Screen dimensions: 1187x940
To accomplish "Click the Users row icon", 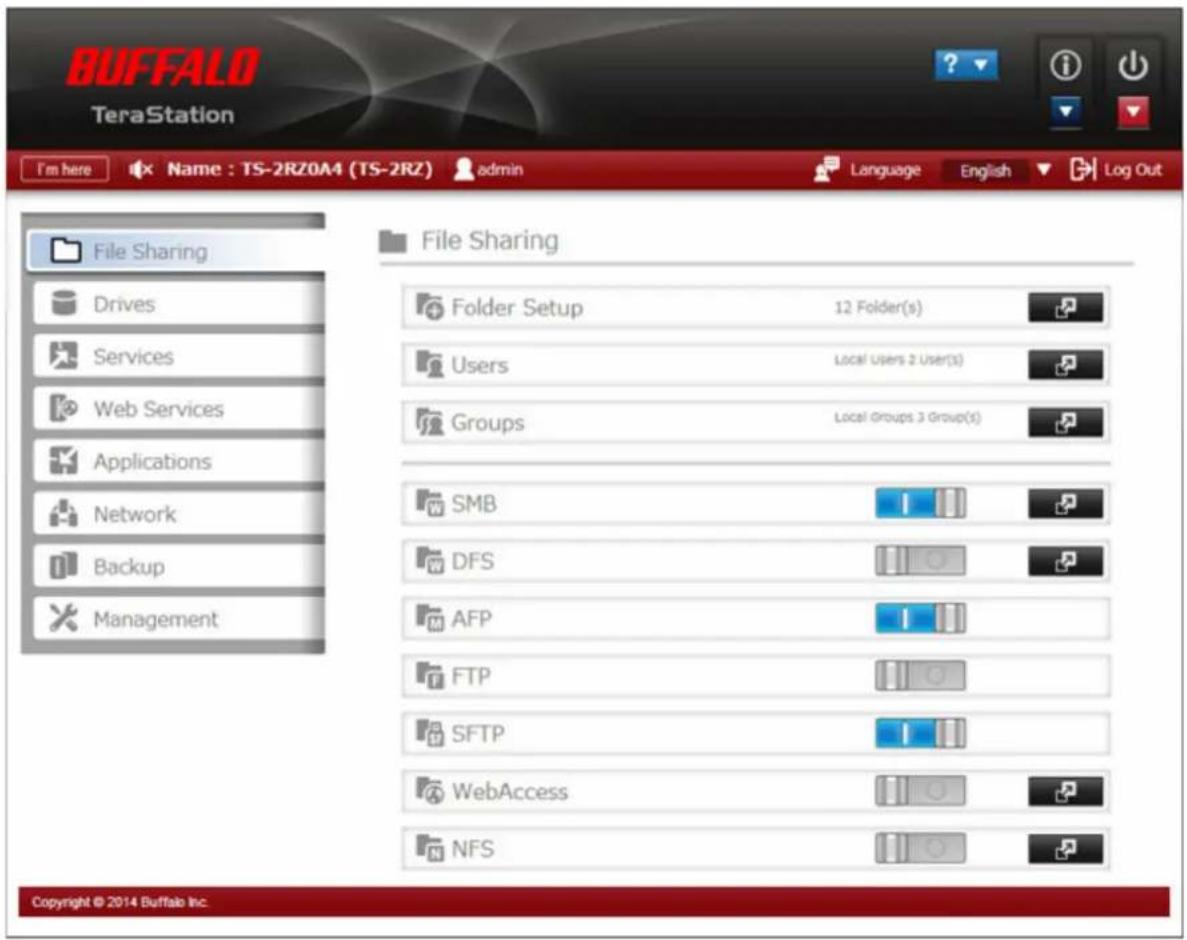I will (429, 364).
